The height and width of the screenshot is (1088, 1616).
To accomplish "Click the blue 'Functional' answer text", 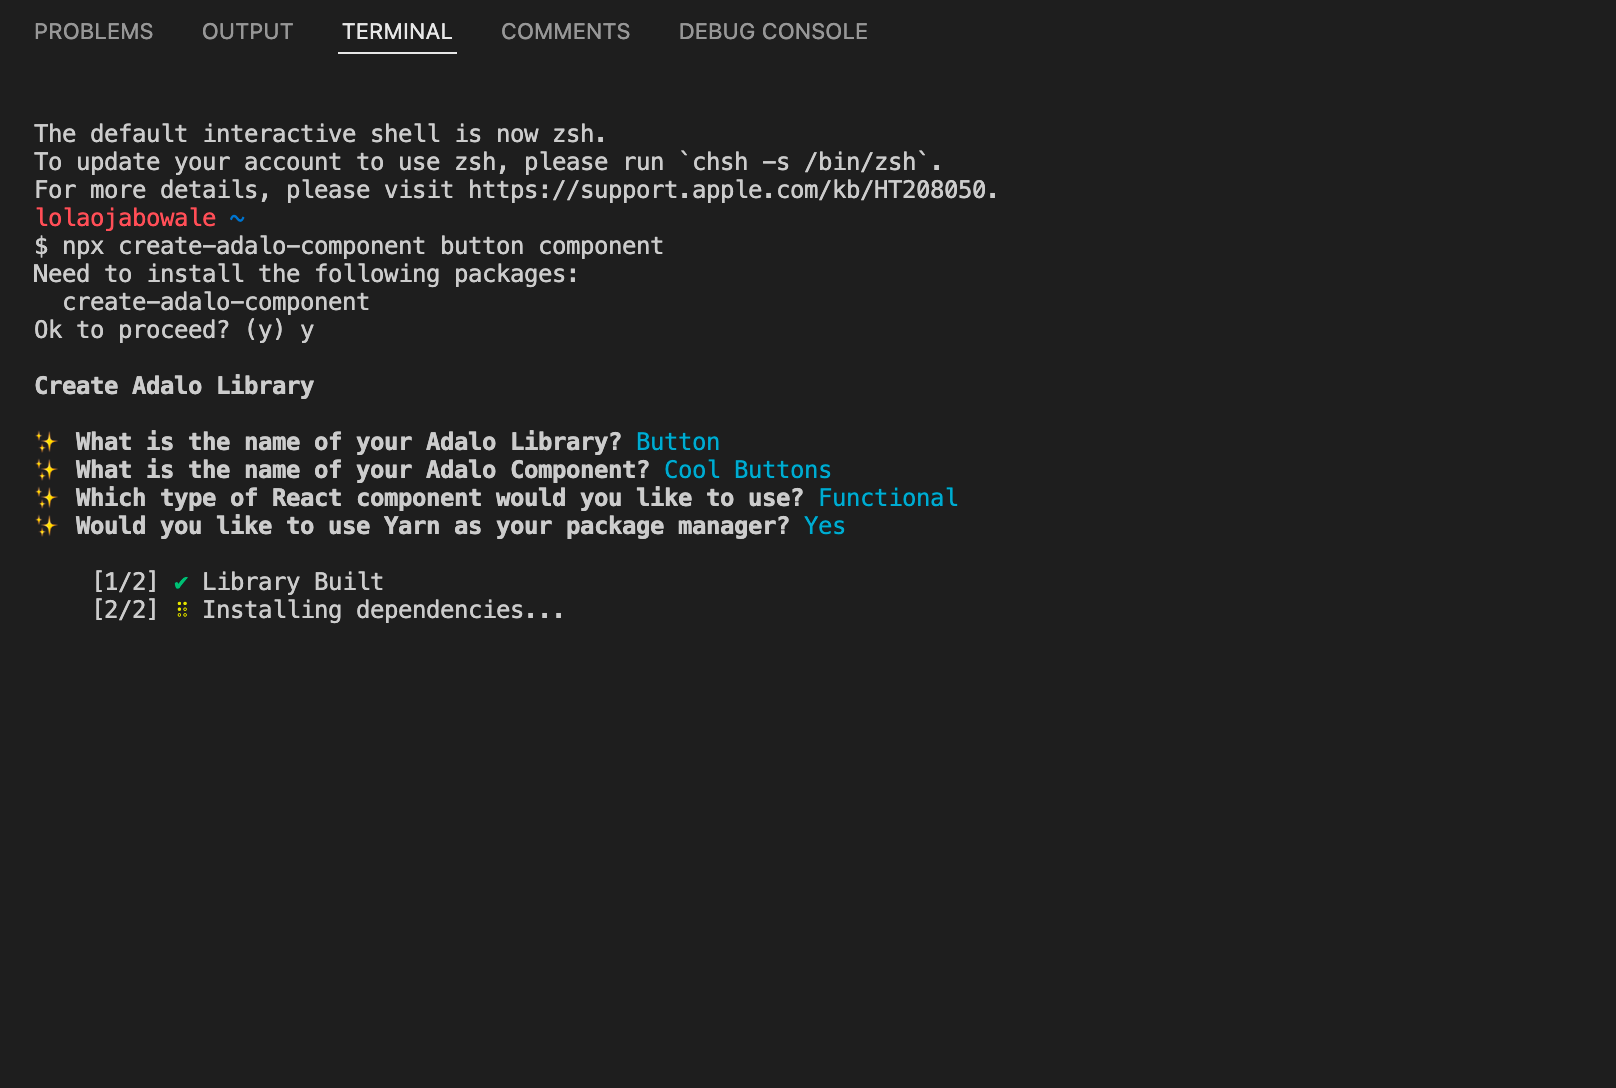I will pos(887,498).
